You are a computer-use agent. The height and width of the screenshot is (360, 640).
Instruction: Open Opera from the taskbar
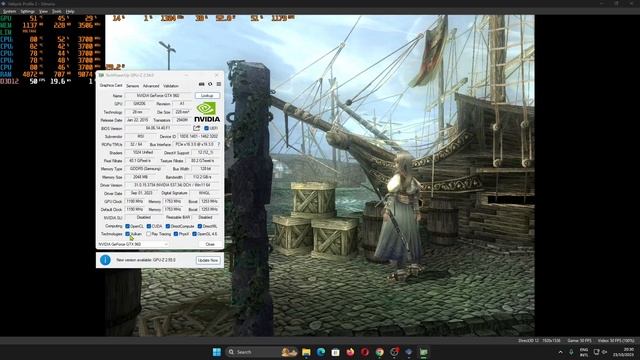point(365,352)
